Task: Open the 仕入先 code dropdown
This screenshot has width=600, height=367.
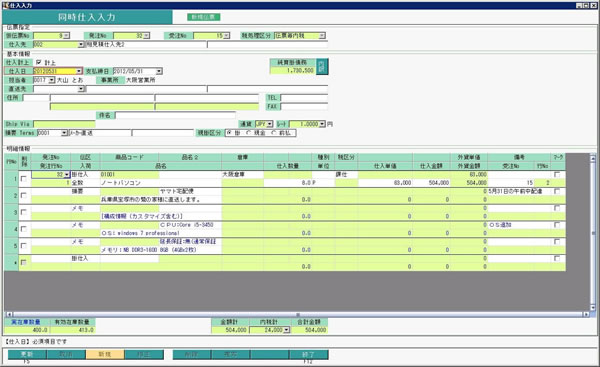Action: coord(81,45)
